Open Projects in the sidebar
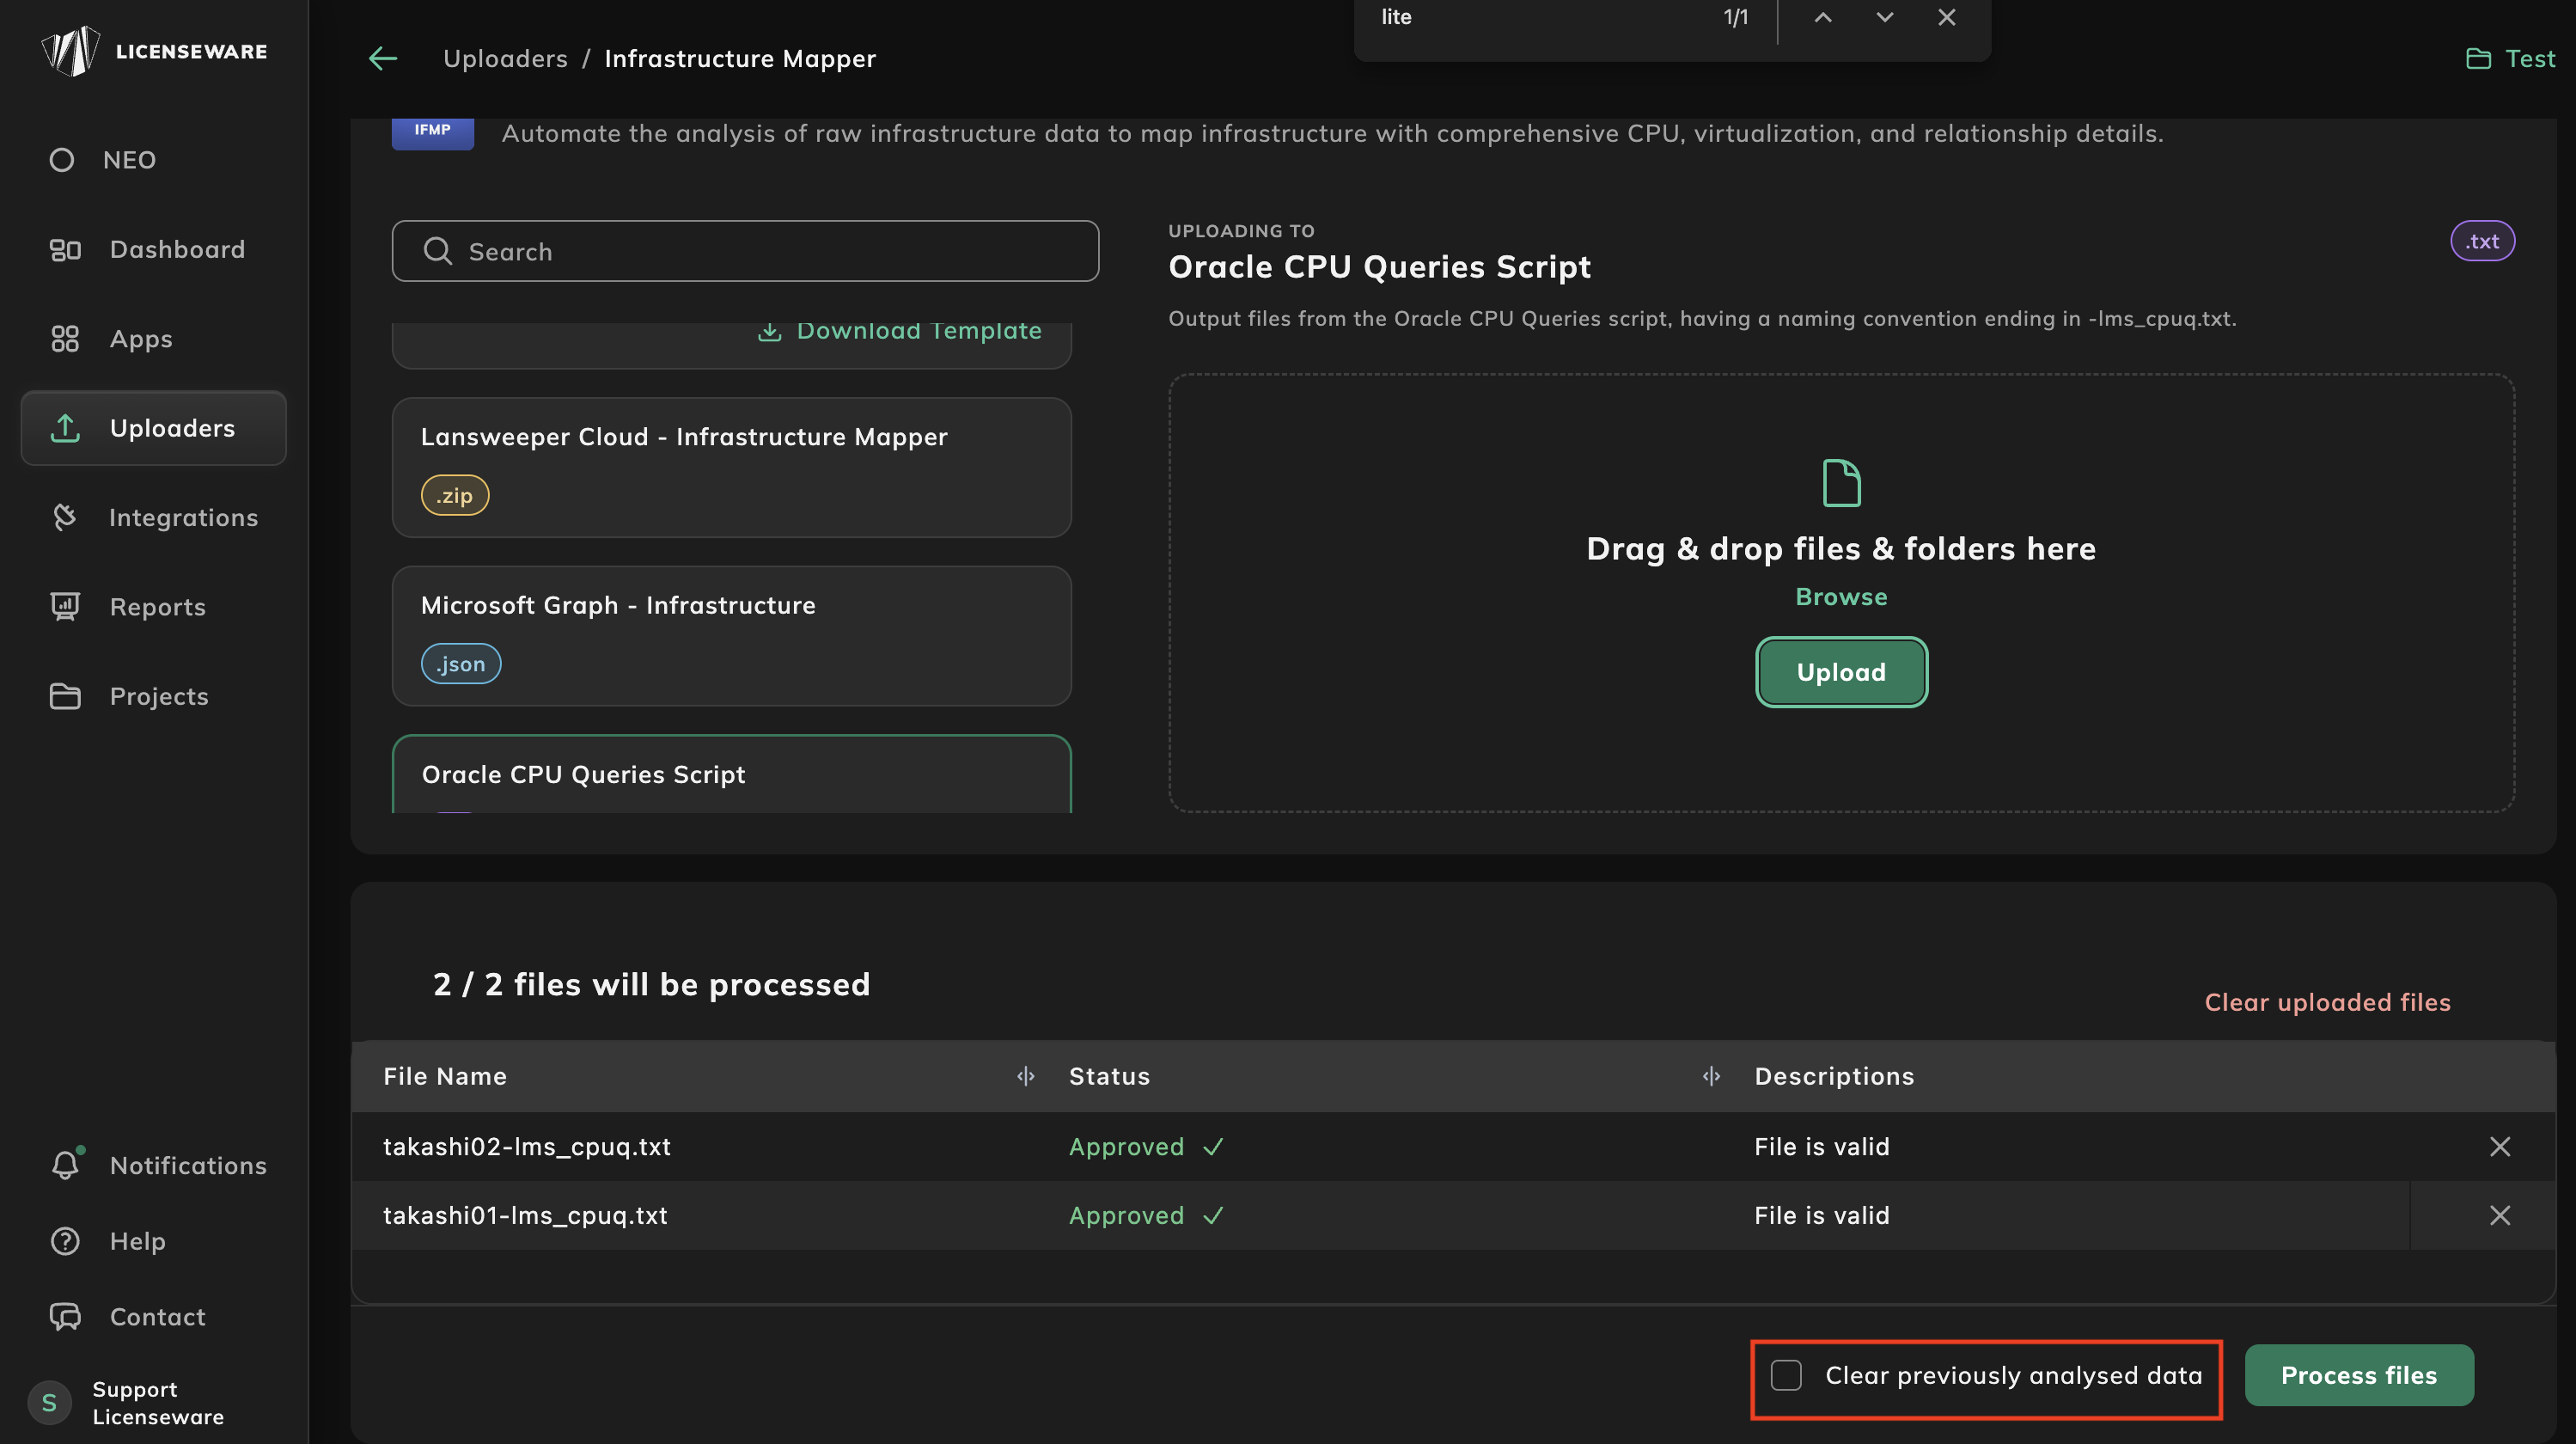 click(130, 696)
